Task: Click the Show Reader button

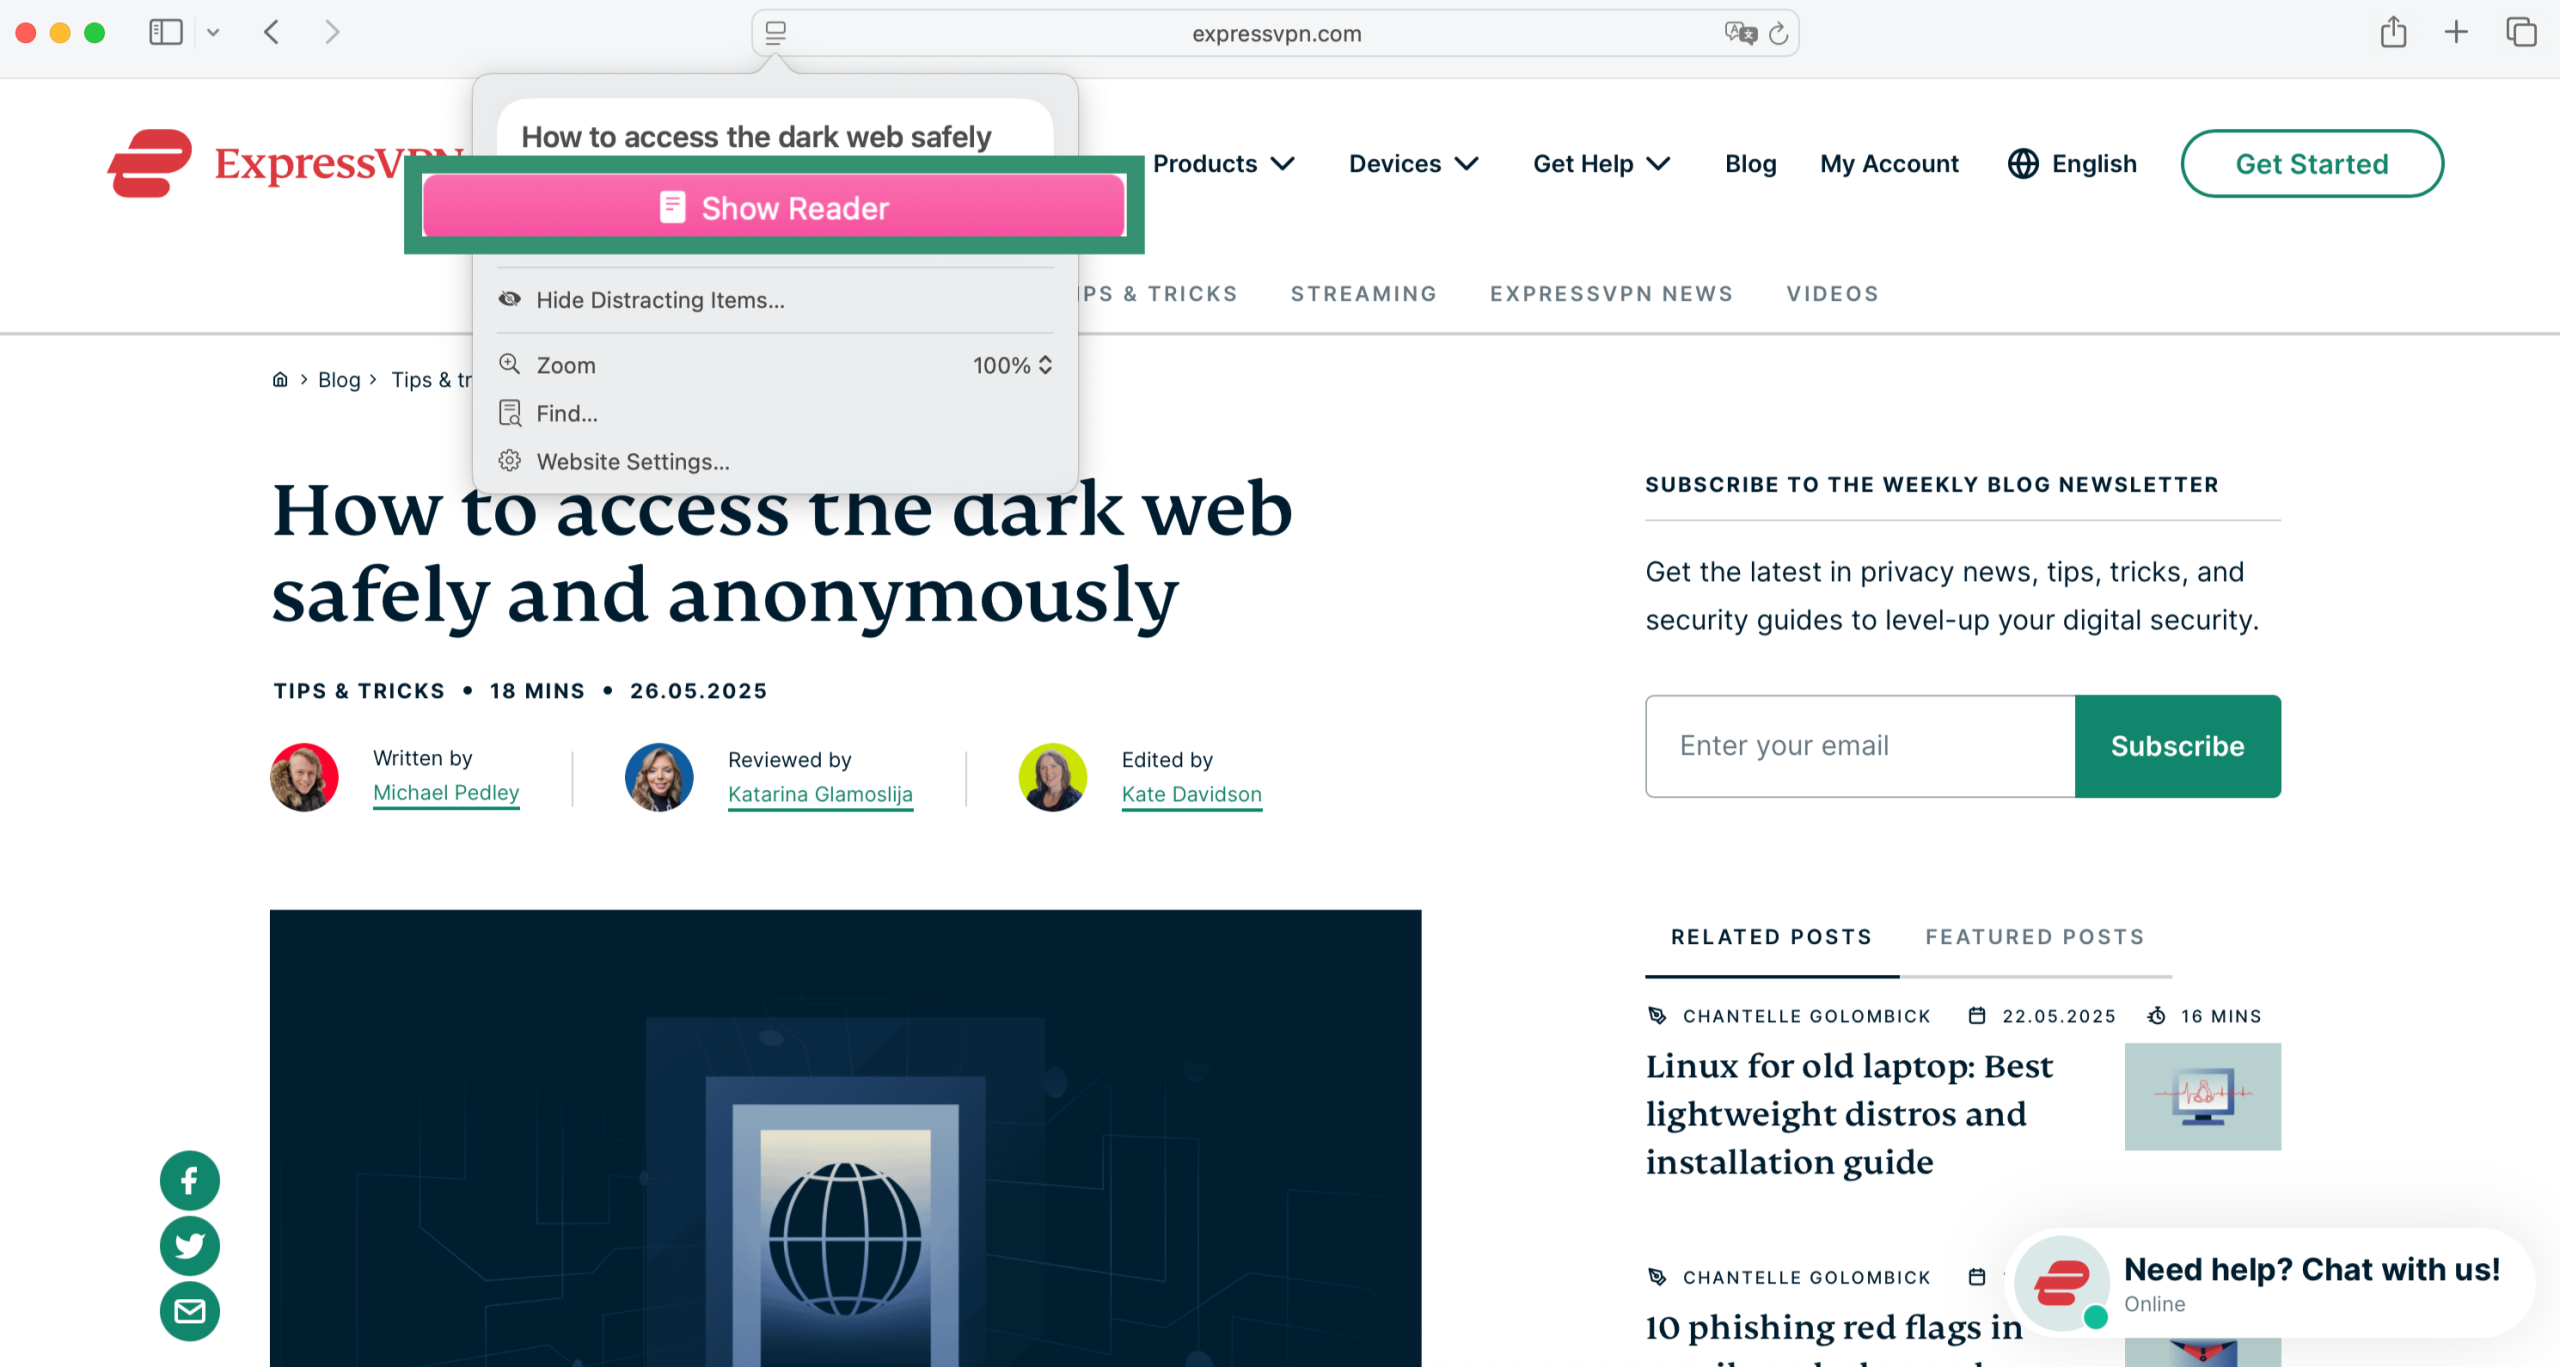Action: pyautogui.click(x=774, y=207)
